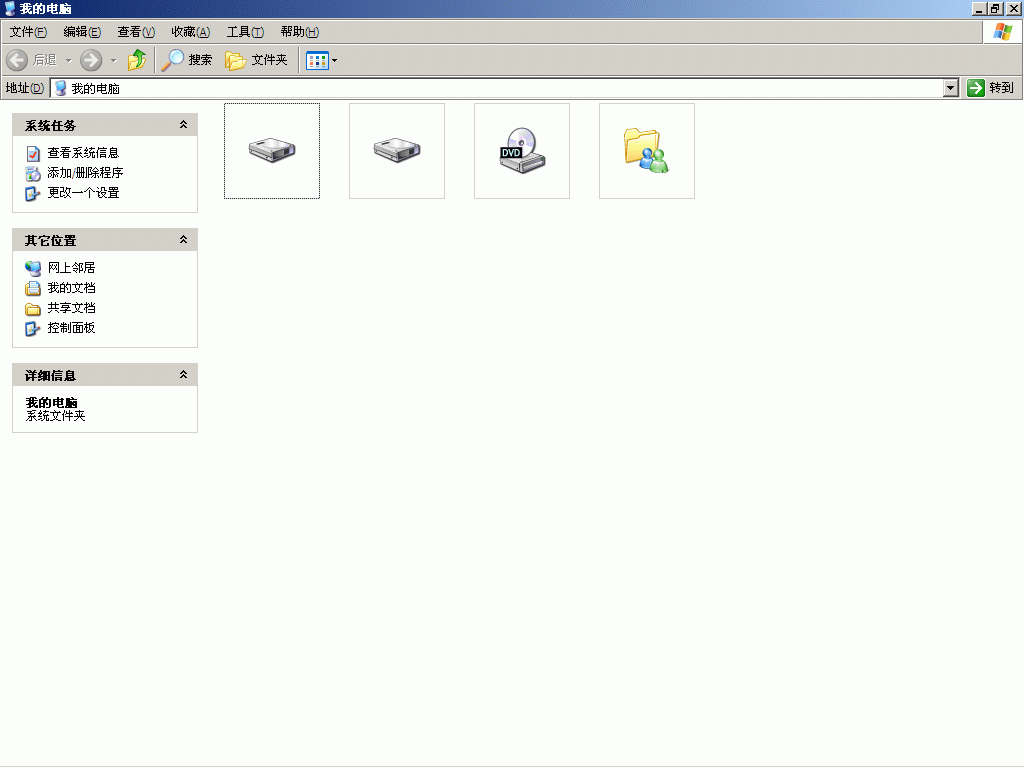Open the 查看系统信息 link

[83, 153]
